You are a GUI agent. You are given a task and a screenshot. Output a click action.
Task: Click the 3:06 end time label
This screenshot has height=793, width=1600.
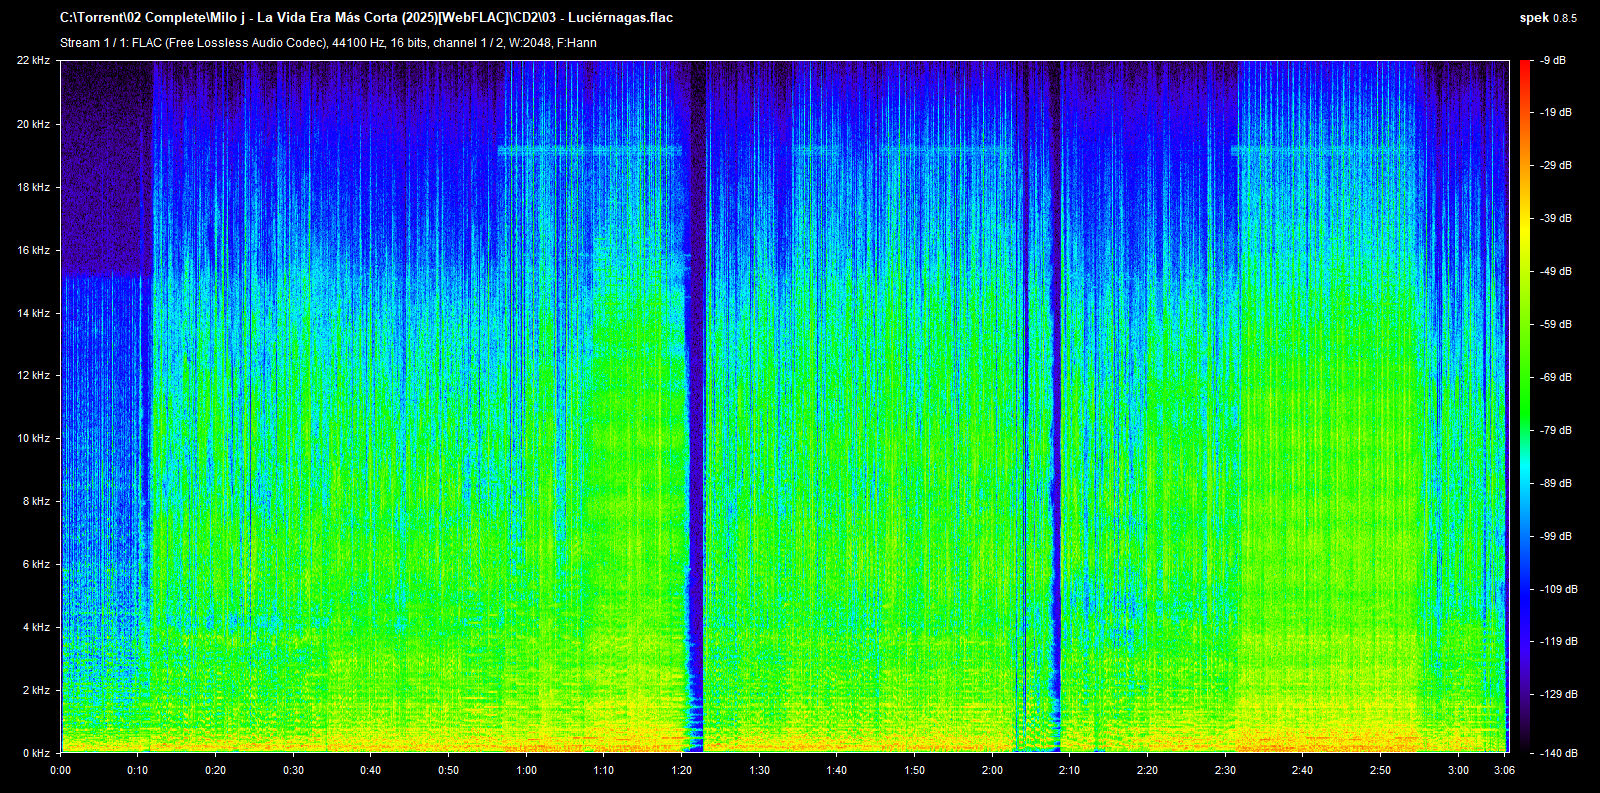pyautogui.click(x=1504, y=770)
